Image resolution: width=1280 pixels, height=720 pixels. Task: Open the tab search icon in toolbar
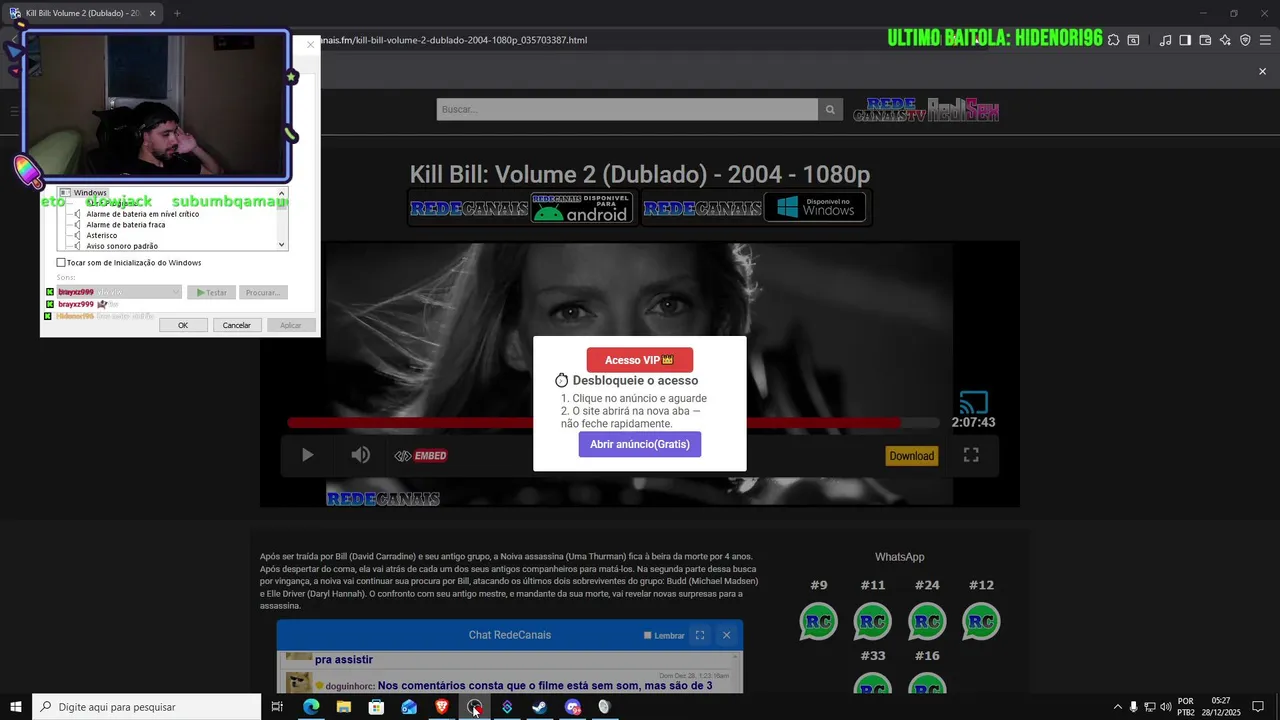[x=1133, y=40]
